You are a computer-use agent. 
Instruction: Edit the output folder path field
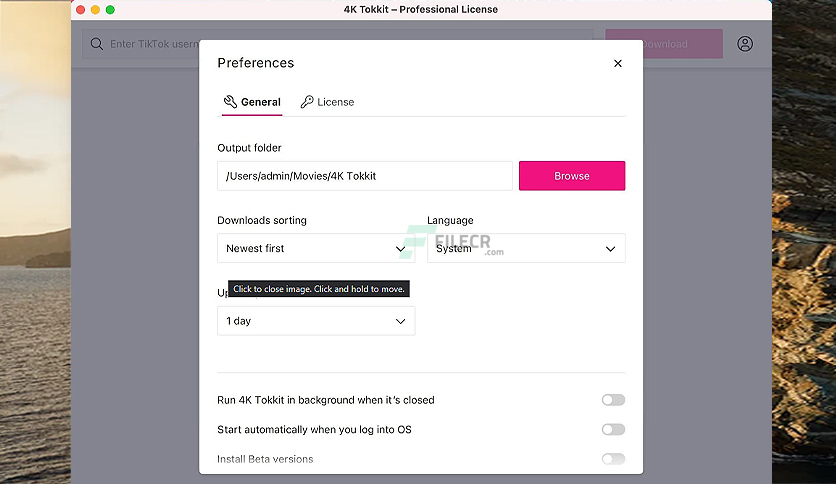[x=365, y=176]
